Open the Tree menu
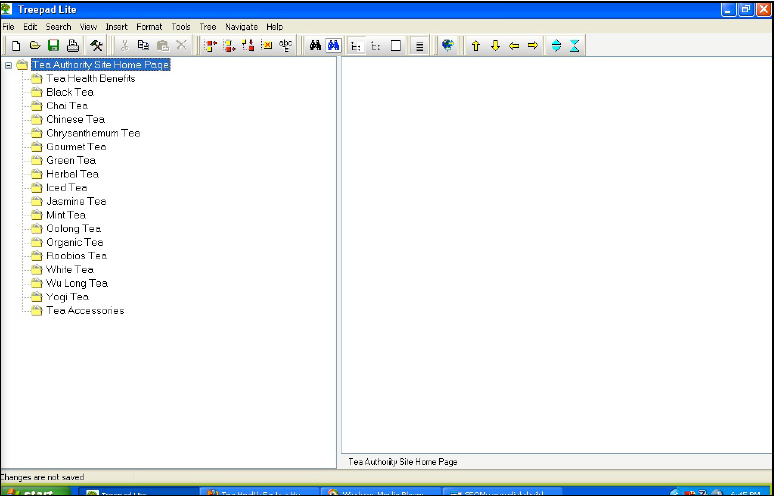The width and height of the screenshot is (774, 496). (208, 27)
